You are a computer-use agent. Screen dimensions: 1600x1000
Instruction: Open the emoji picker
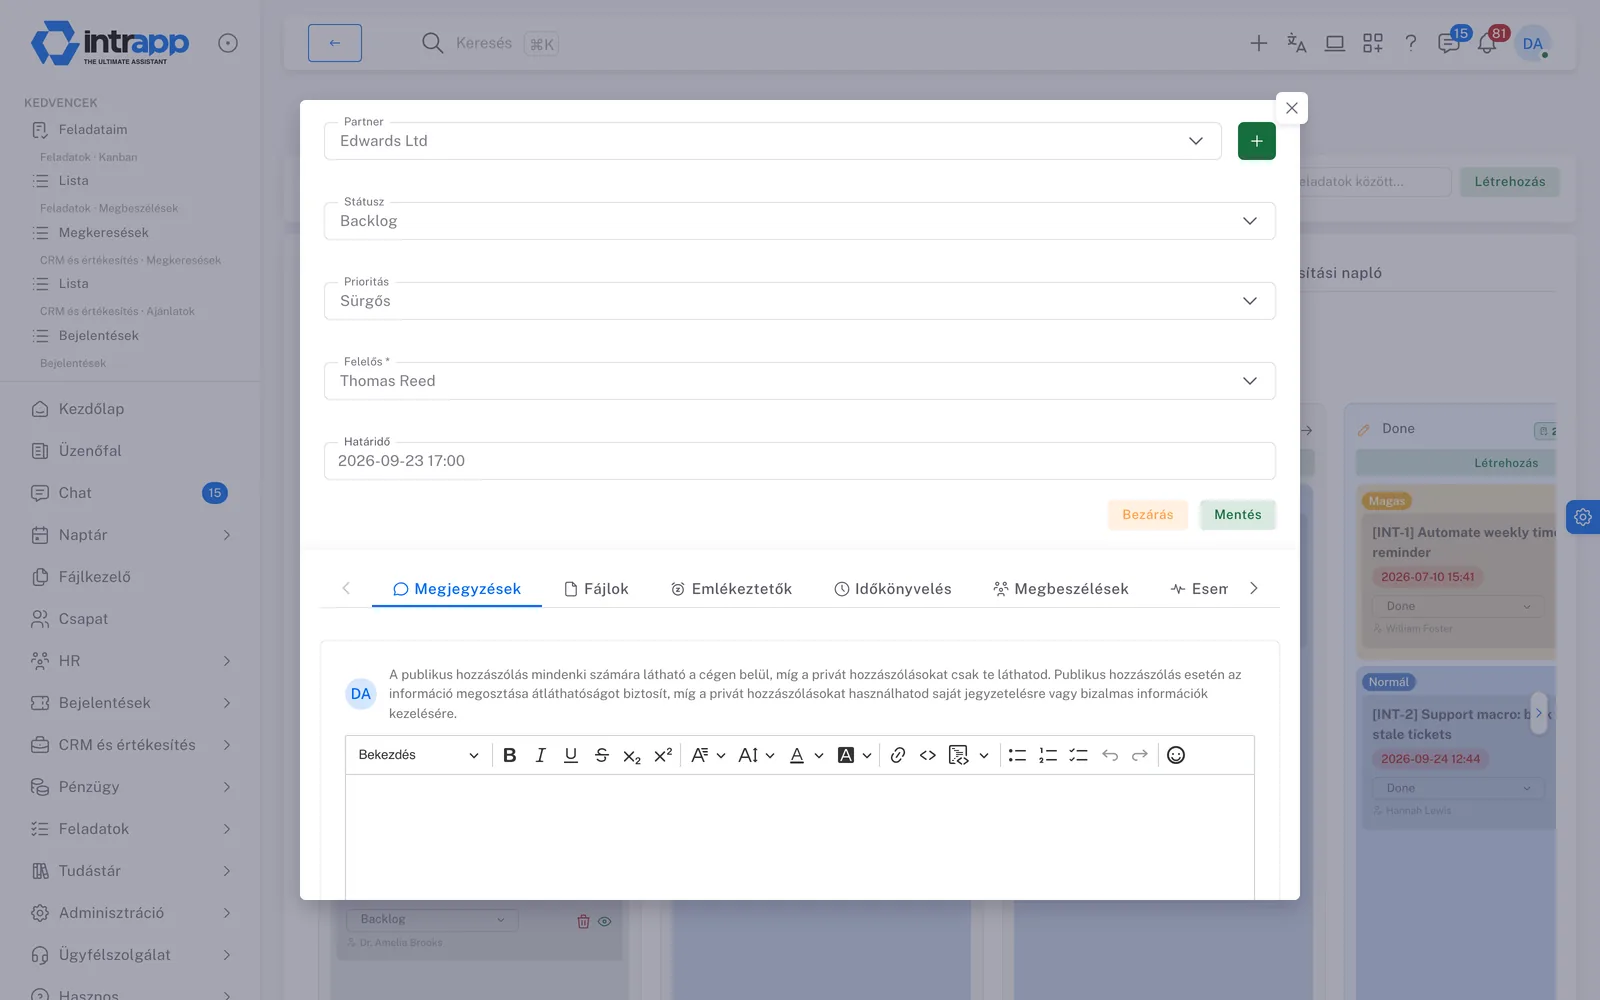click(x=1176, y=755)
